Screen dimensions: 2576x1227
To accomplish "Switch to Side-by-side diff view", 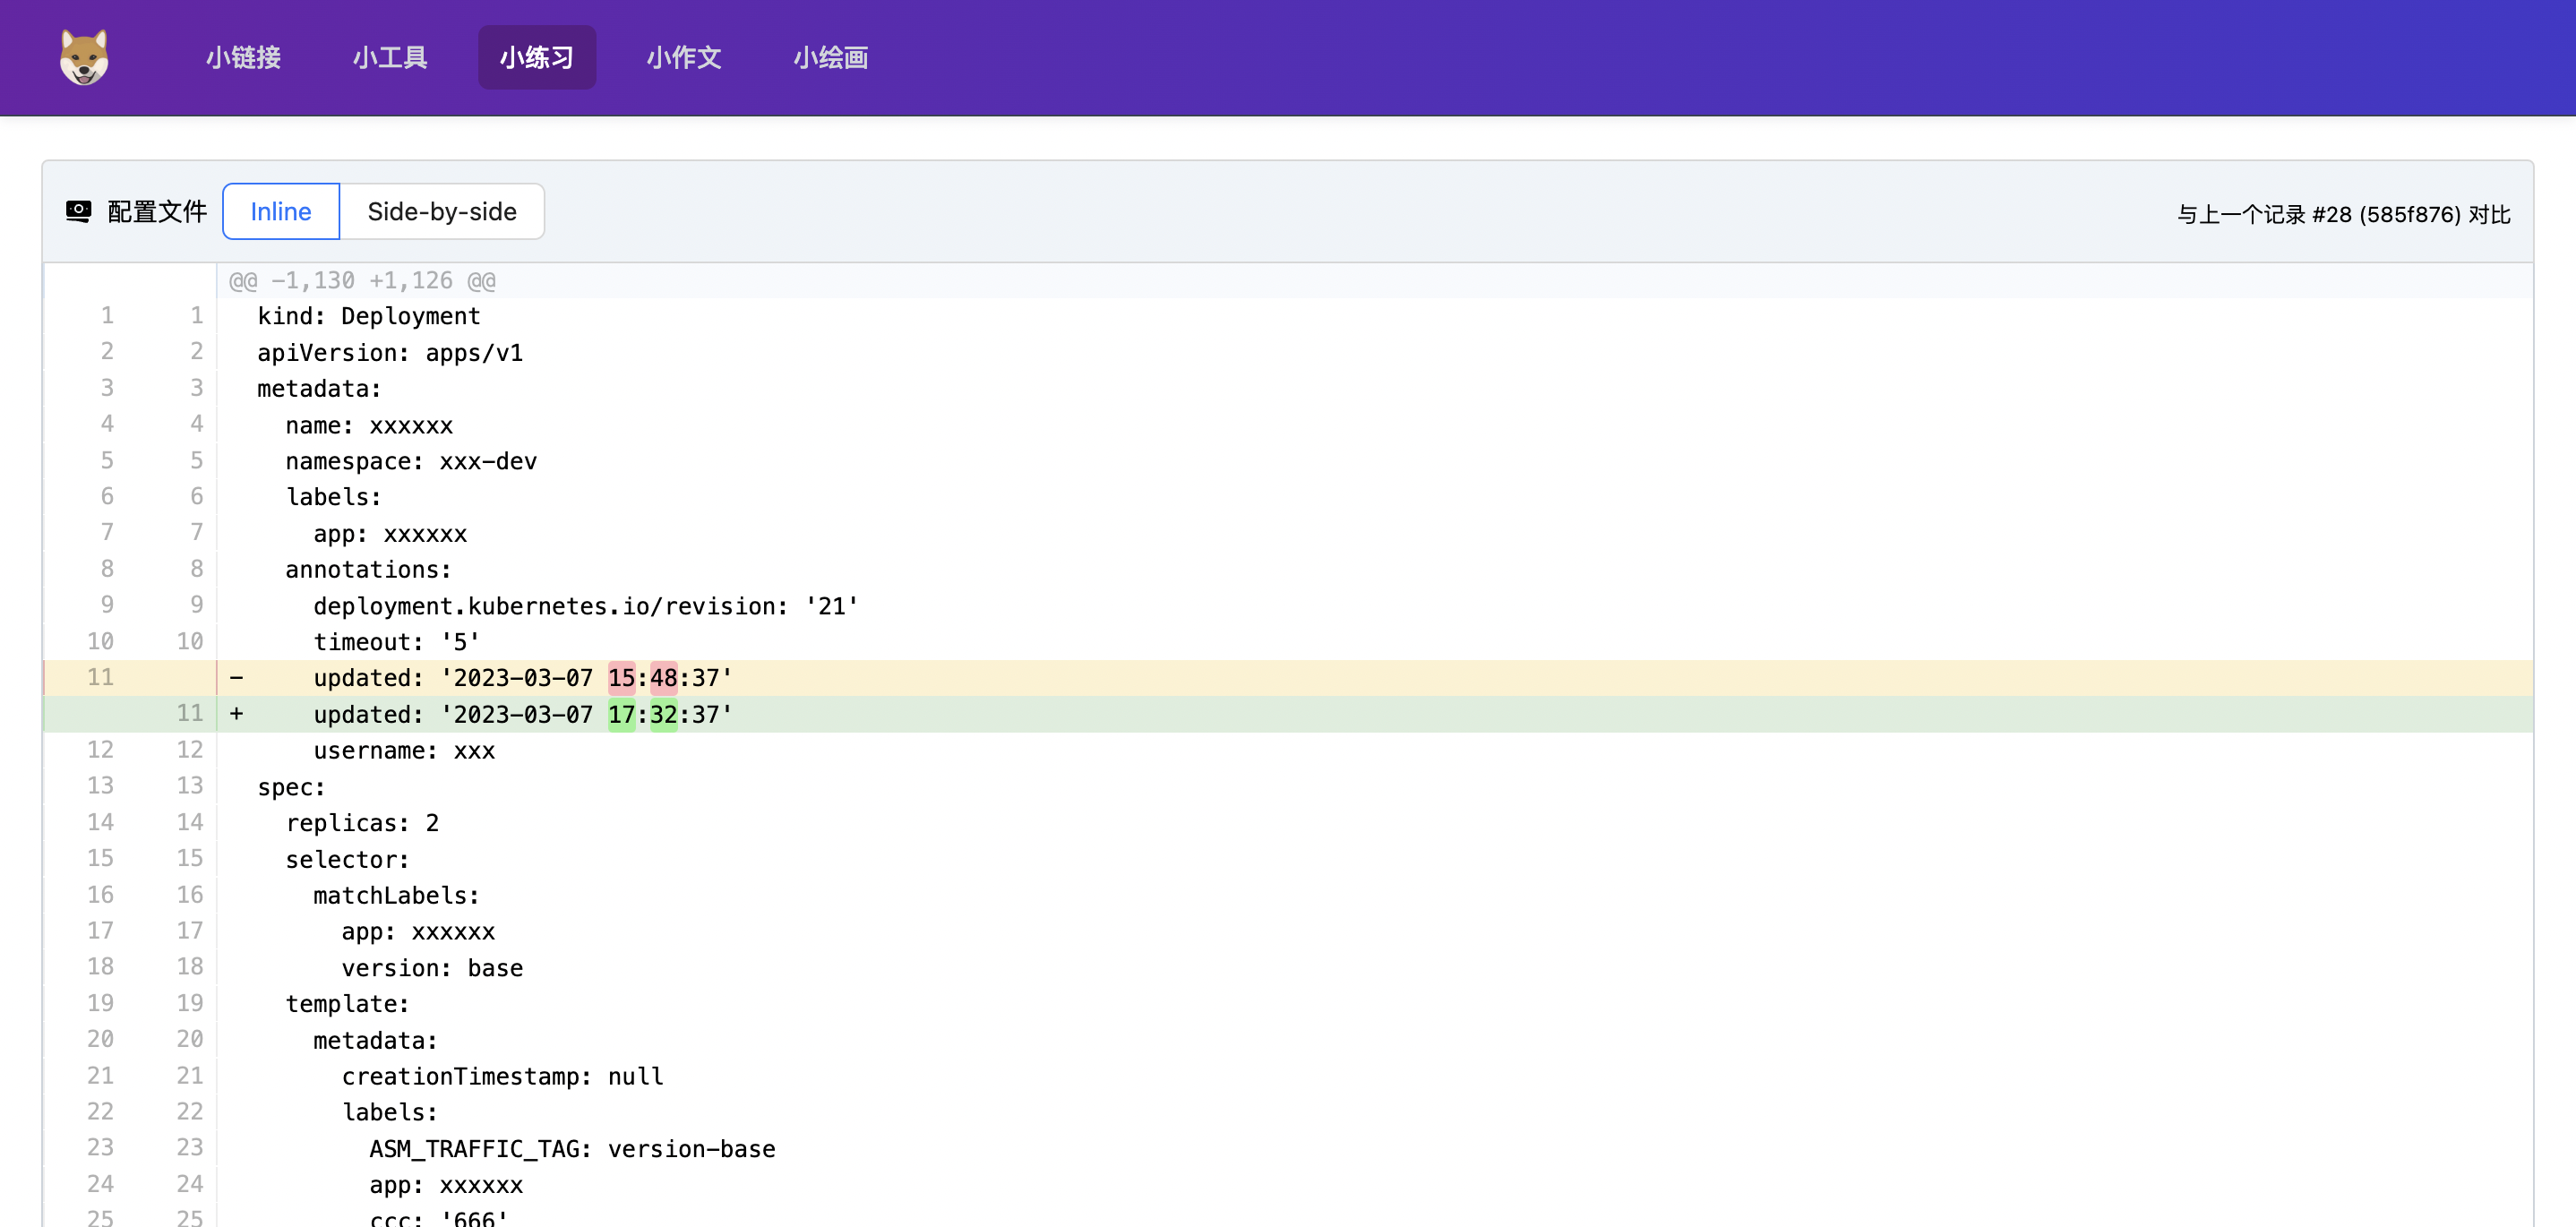I will (443, 211).
